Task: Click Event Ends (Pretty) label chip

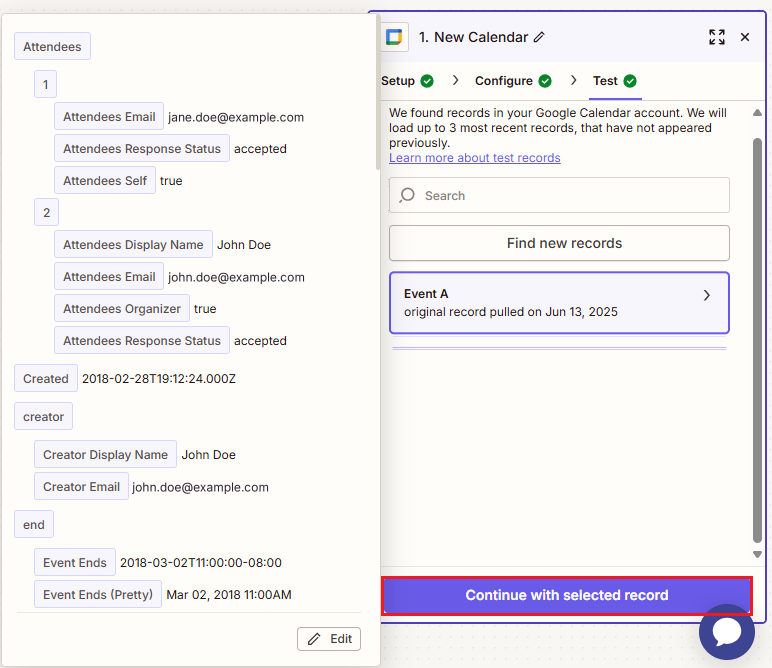Action: 98,594
